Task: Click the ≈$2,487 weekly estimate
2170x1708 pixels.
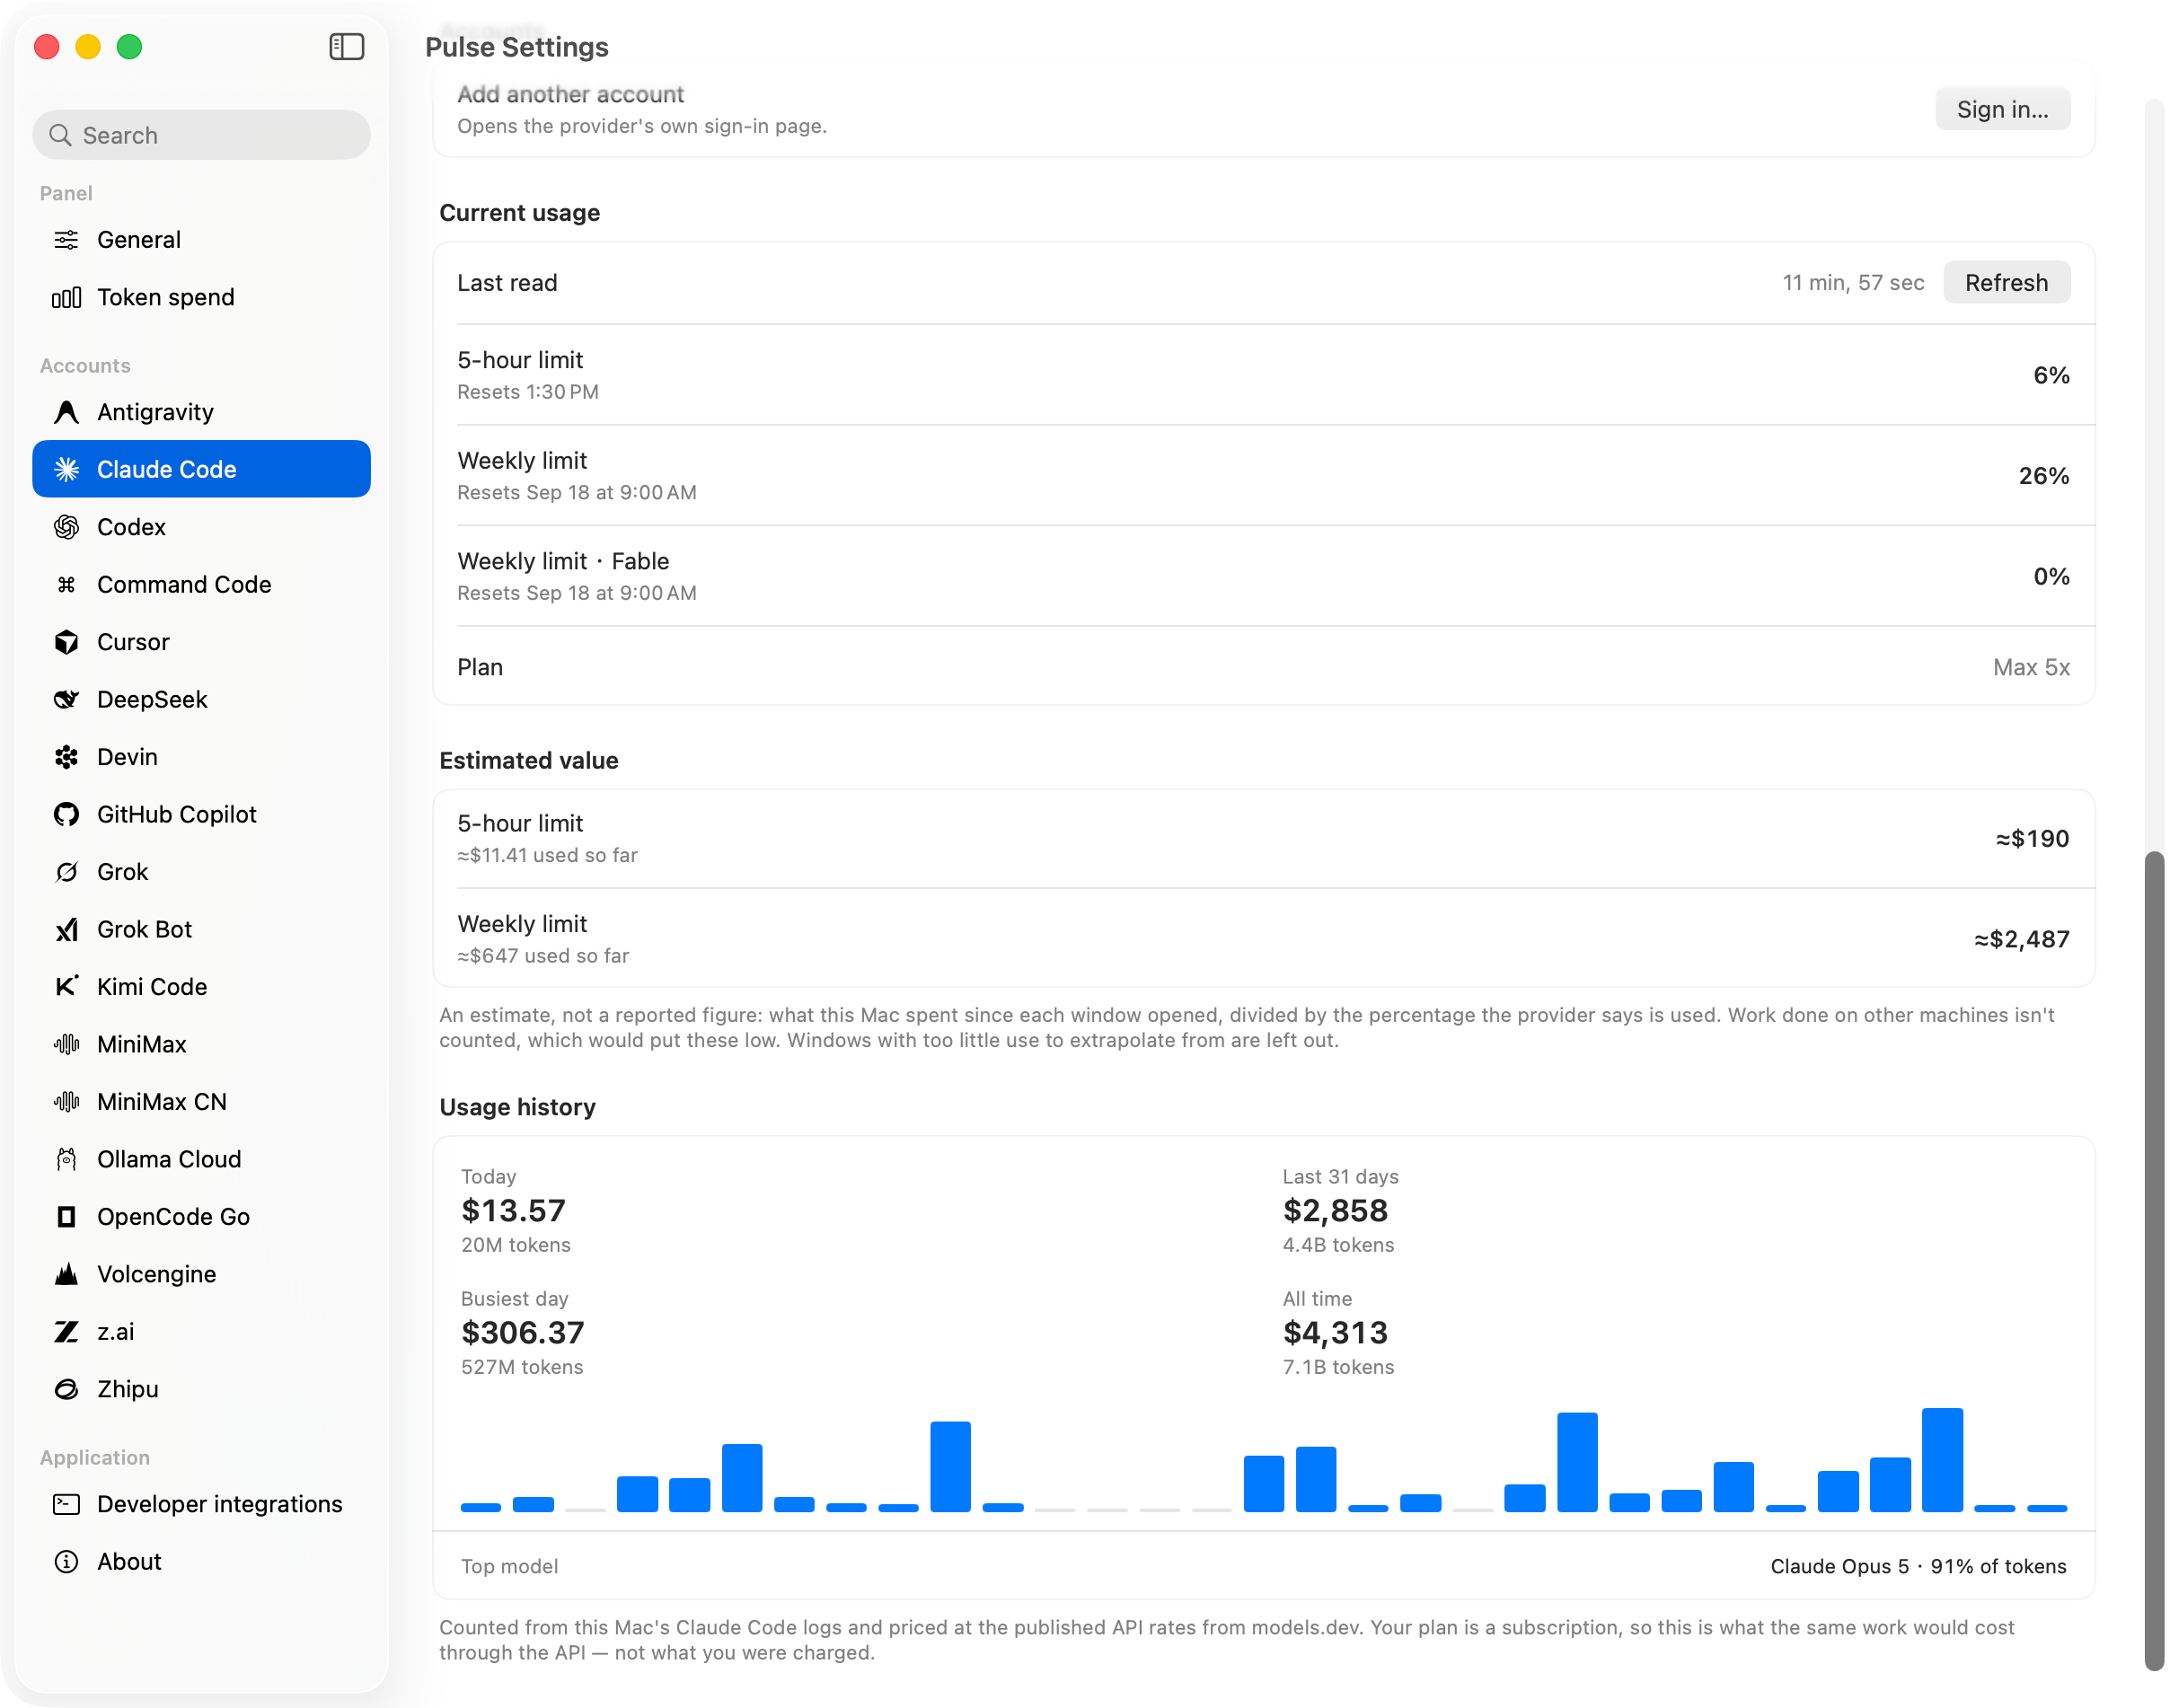Action: tap(2021, 939)
